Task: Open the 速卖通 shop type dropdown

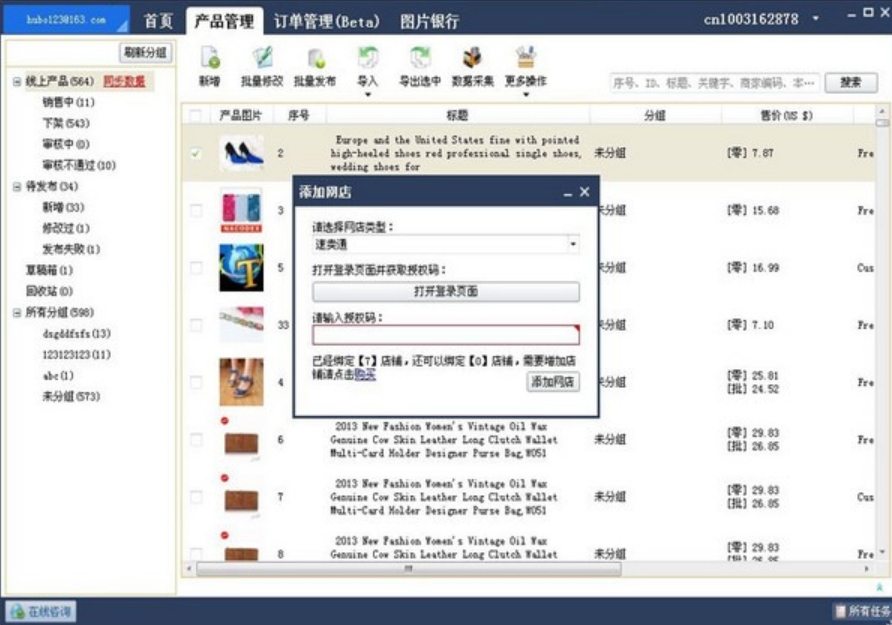Action: (573, 245)
